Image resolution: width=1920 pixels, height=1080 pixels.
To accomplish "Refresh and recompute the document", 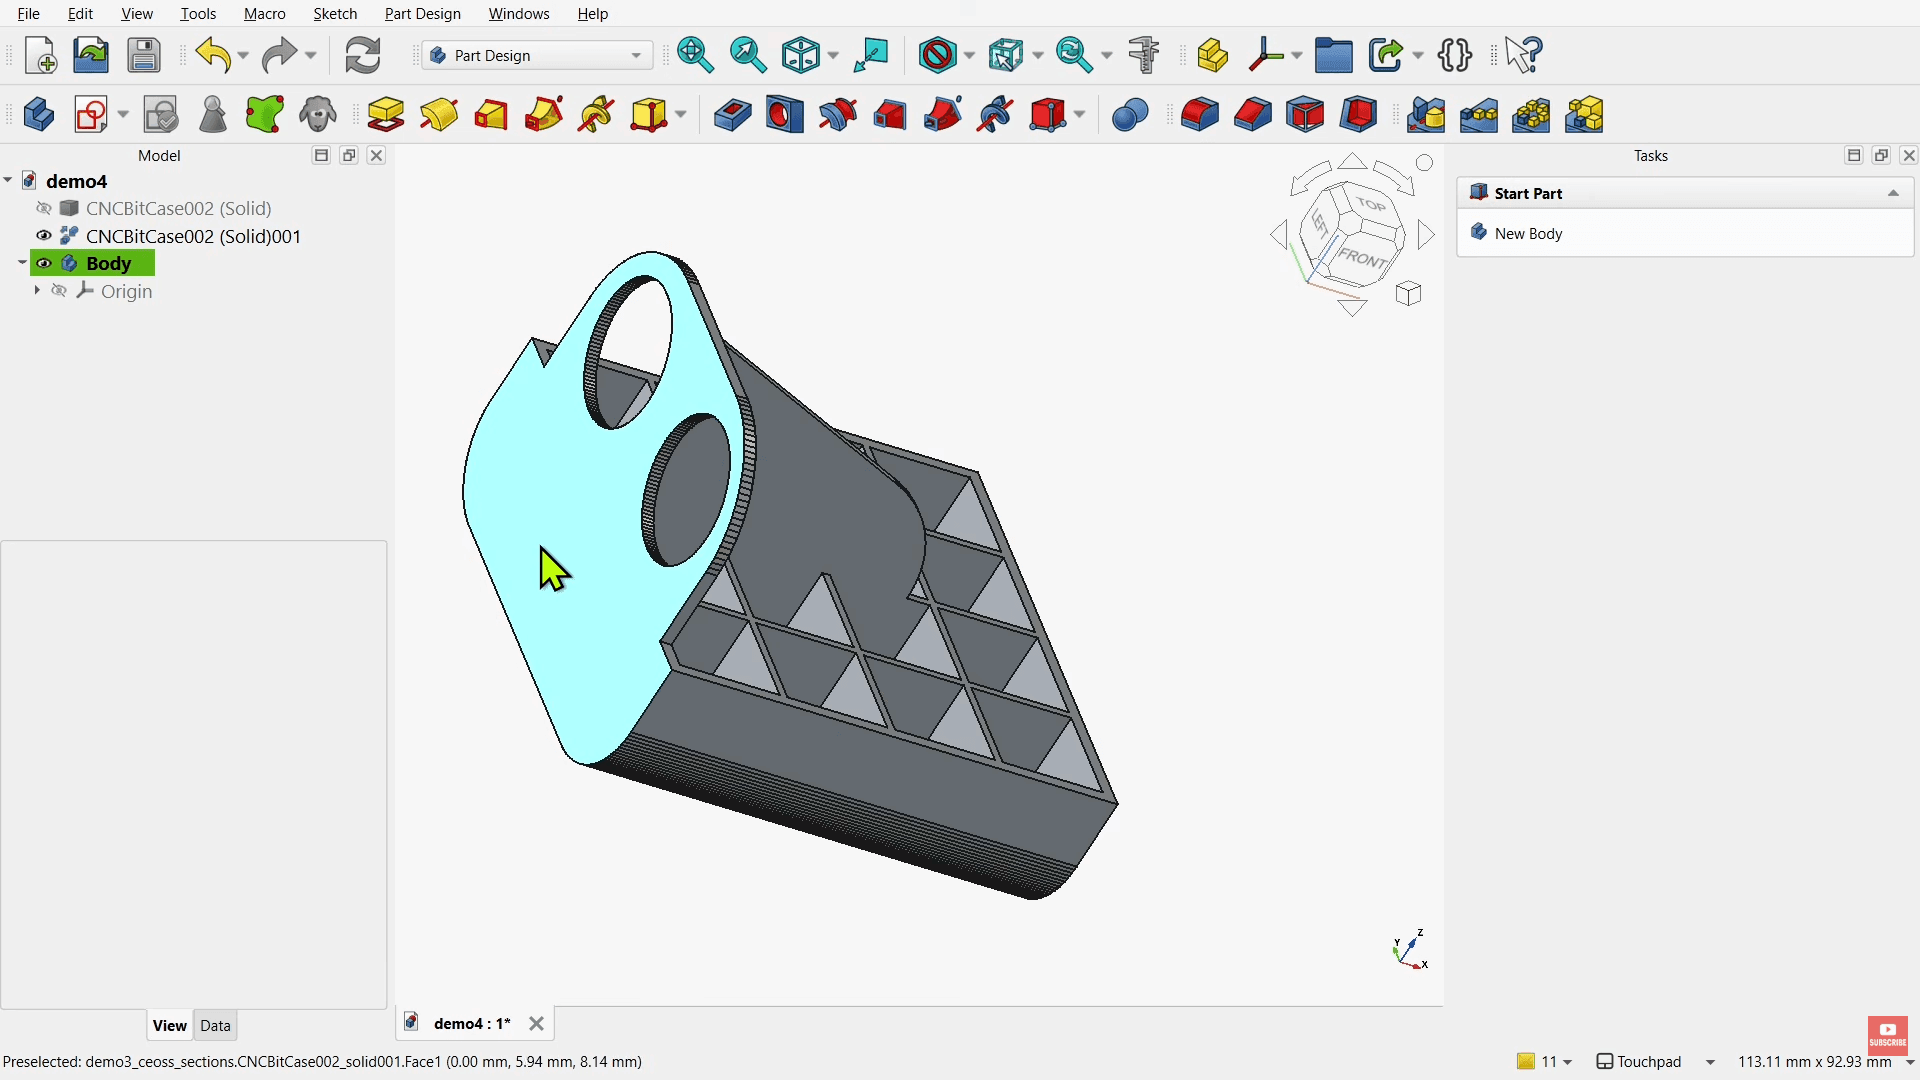I will [x=363, y=55].
